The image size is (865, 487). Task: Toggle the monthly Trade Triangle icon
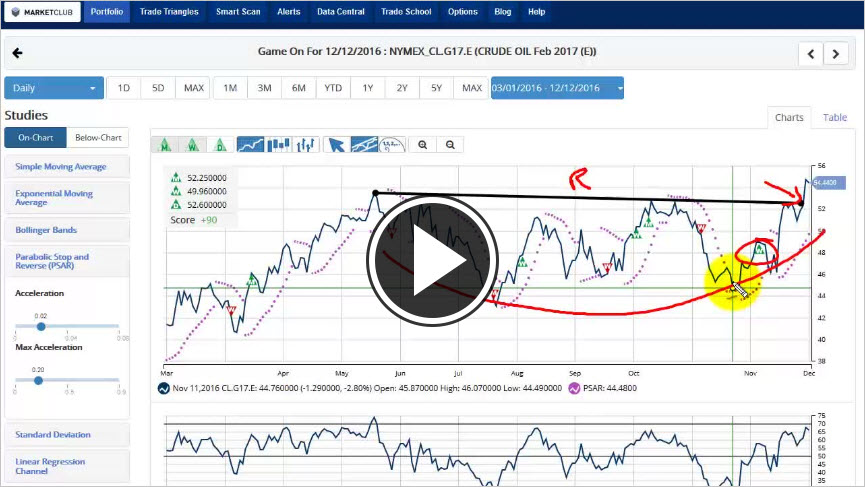pos(164,145)
